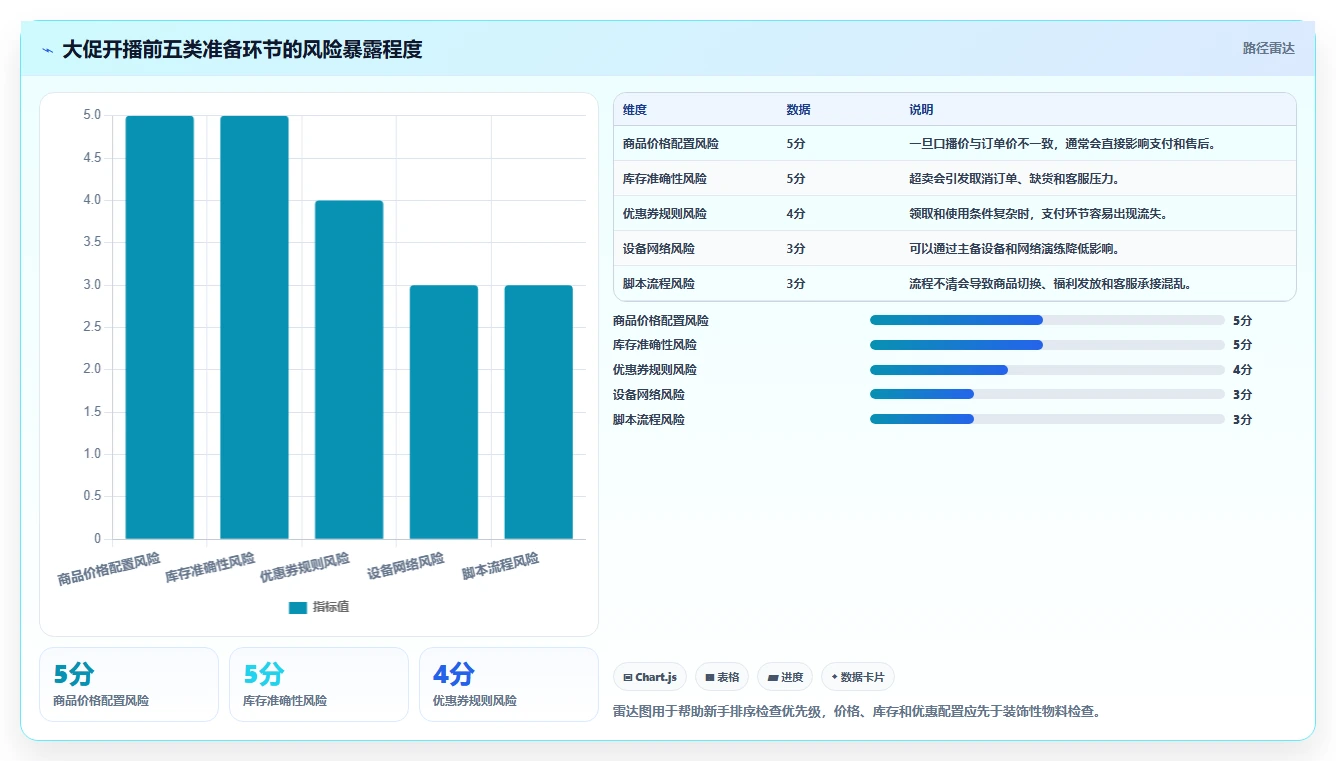Click the 商品价格配置风险 bar in chart
1336x761 pixels.
(x=160, y=327)
